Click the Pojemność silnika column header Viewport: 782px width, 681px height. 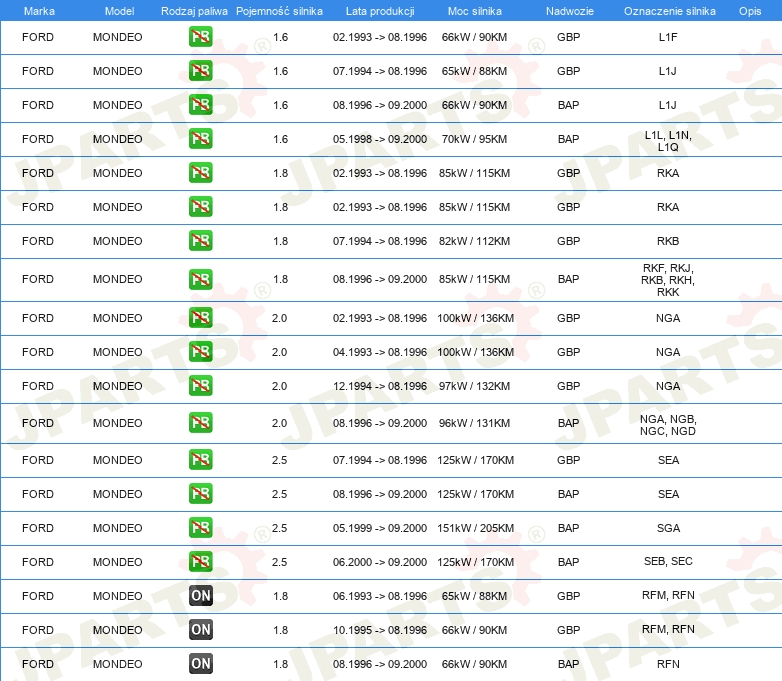(279, 11)
